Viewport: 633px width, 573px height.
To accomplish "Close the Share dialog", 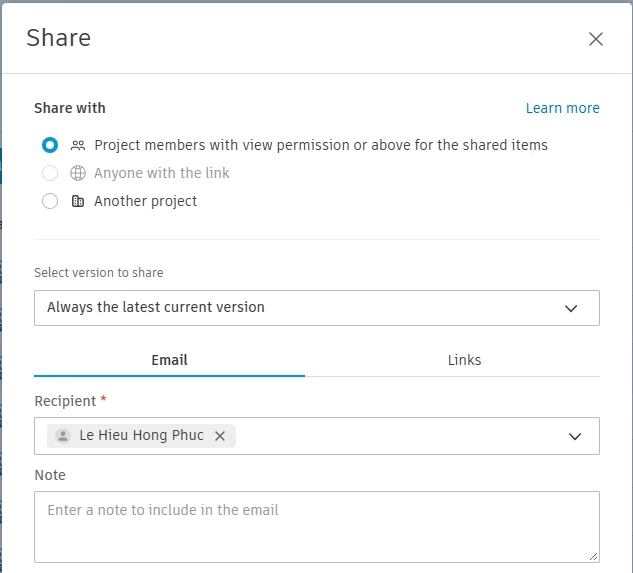I will tap(595, 39).
